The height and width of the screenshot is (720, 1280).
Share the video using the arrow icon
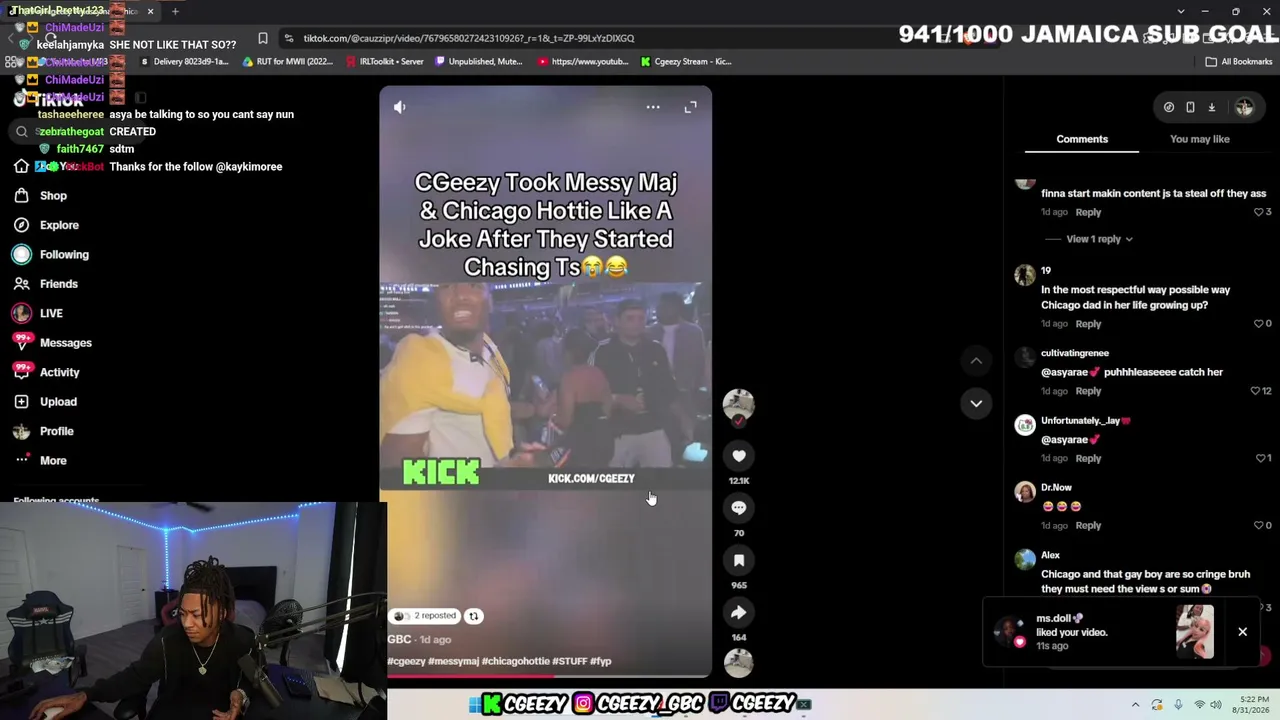(739, 613)
